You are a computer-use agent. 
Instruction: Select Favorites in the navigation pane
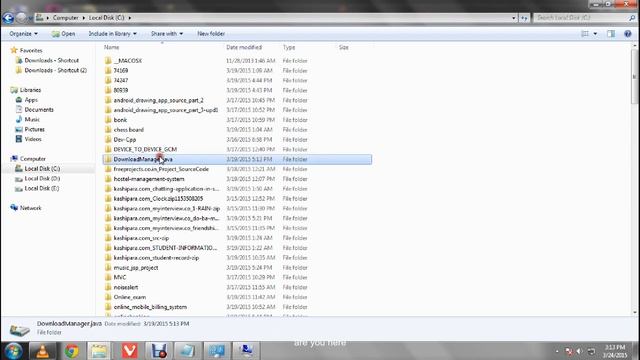[31, 51]
